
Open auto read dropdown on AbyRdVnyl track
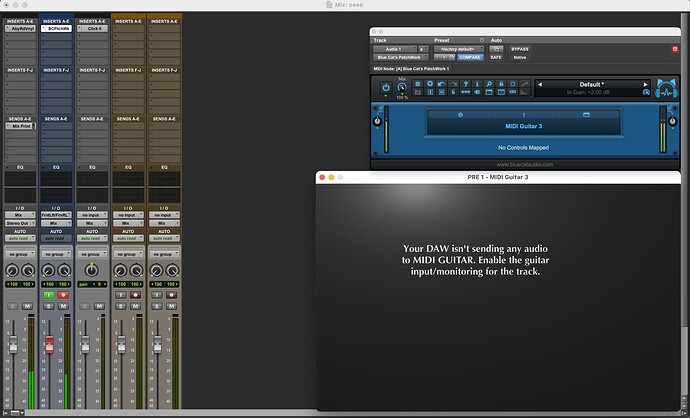point(20,238)
